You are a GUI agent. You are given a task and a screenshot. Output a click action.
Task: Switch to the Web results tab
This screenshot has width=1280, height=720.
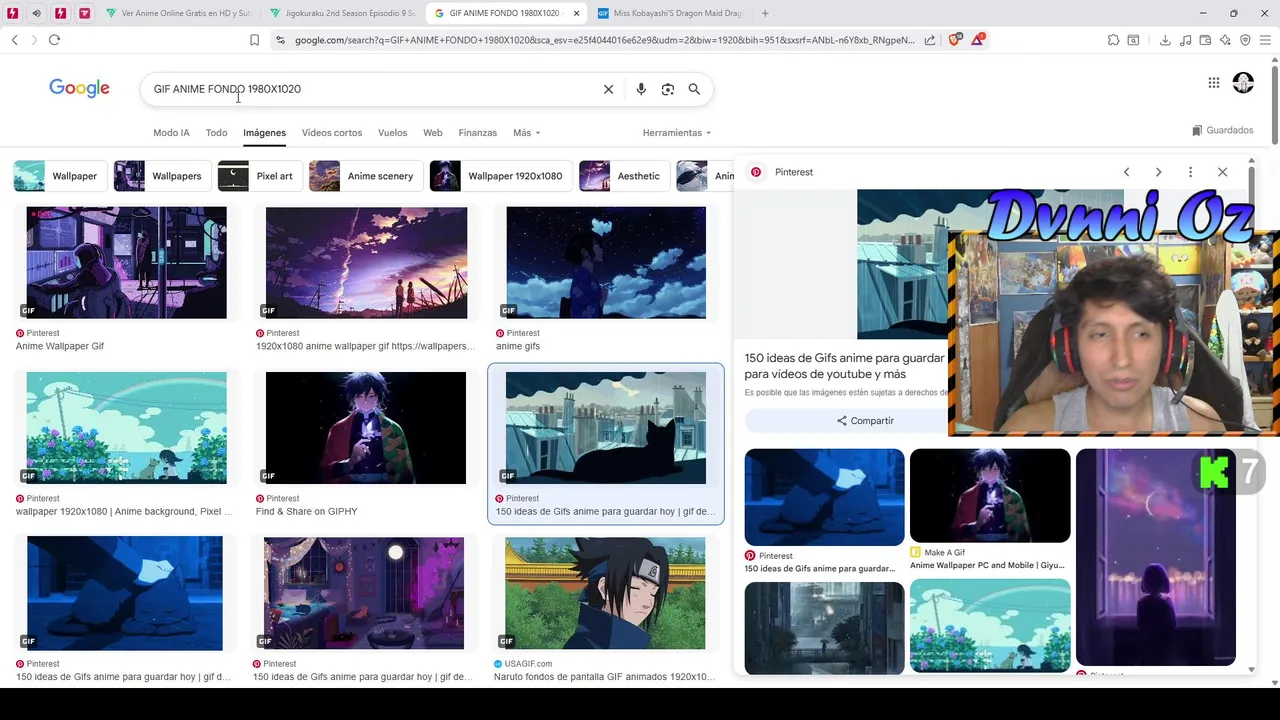click(x=432, y=132)
